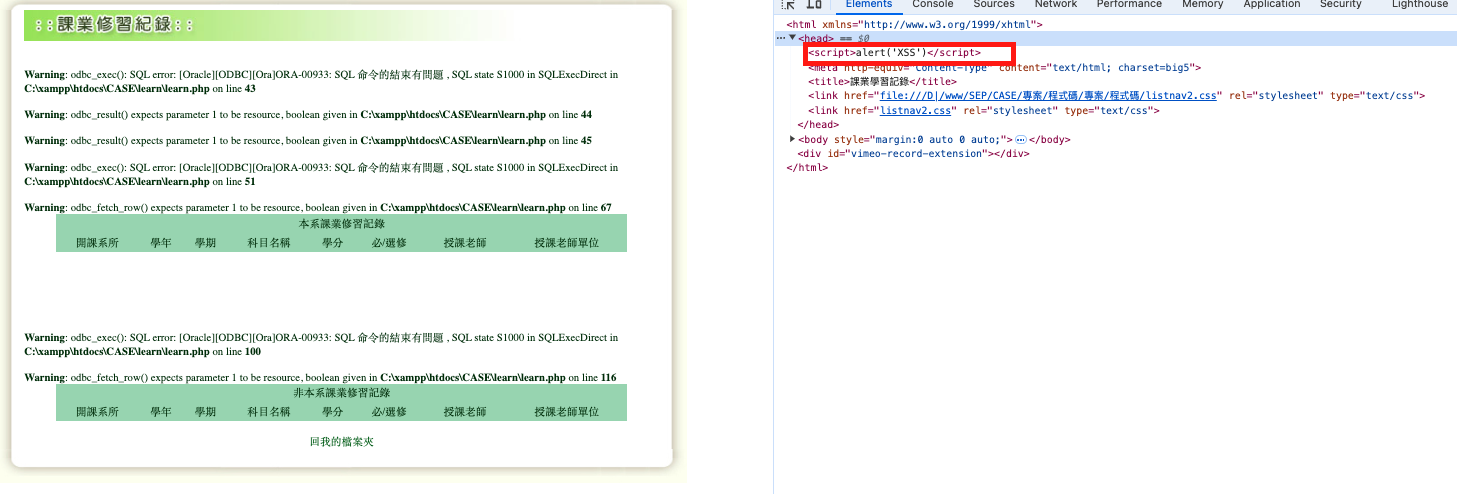The height and width of the screenshot is (494, 1457).
Task: Click 學分 header in 非本系課業修習記錄 table
Action: [332, 412]
